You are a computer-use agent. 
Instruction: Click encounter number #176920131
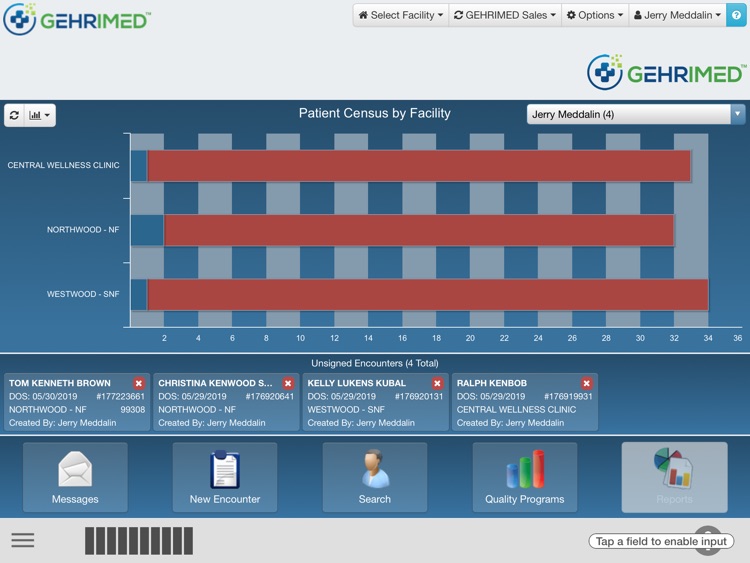[x=419, y=397]
